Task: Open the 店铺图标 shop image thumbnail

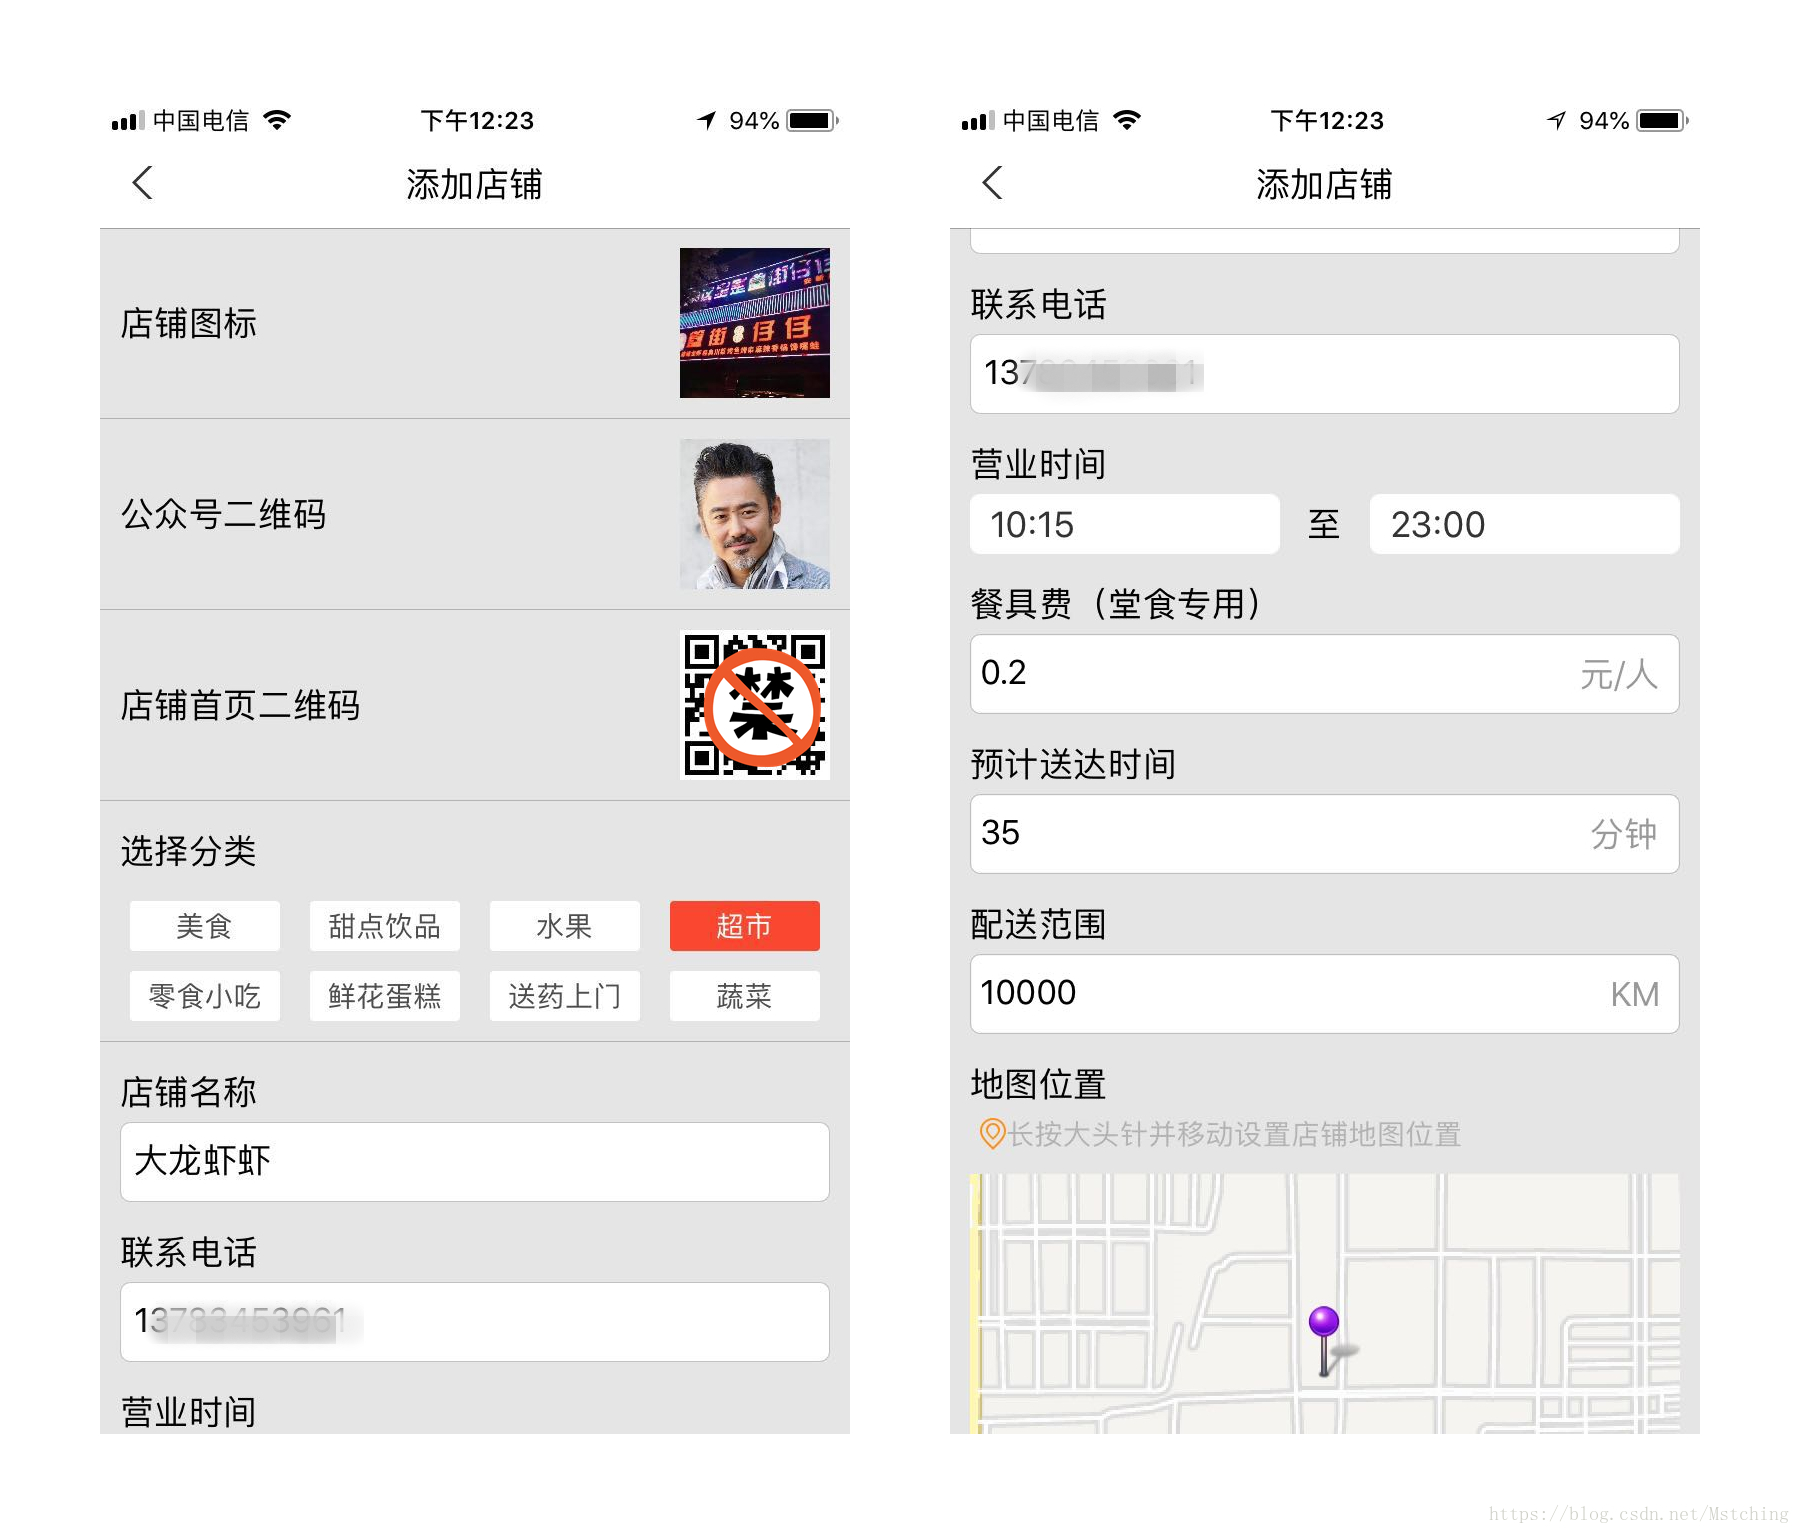Action: 755,323
